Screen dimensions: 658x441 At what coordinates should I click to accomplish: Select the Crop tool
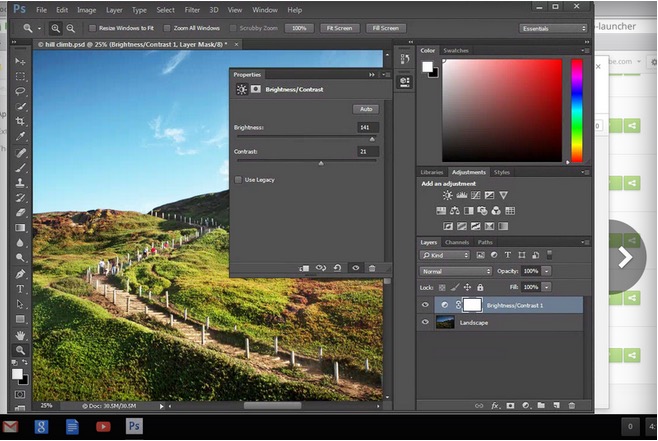point(20,120)
